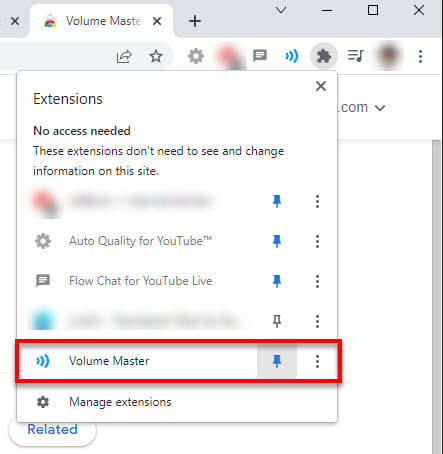Click the Manage extensions gear icon

coord(43,402)
